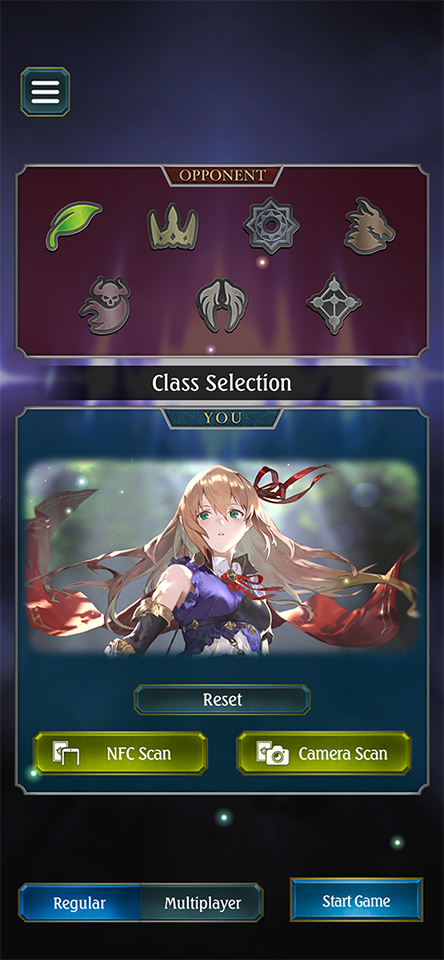Click the NFC cards icon
Image resolution: width=444 pixels, height=960 pixels.
66,754
